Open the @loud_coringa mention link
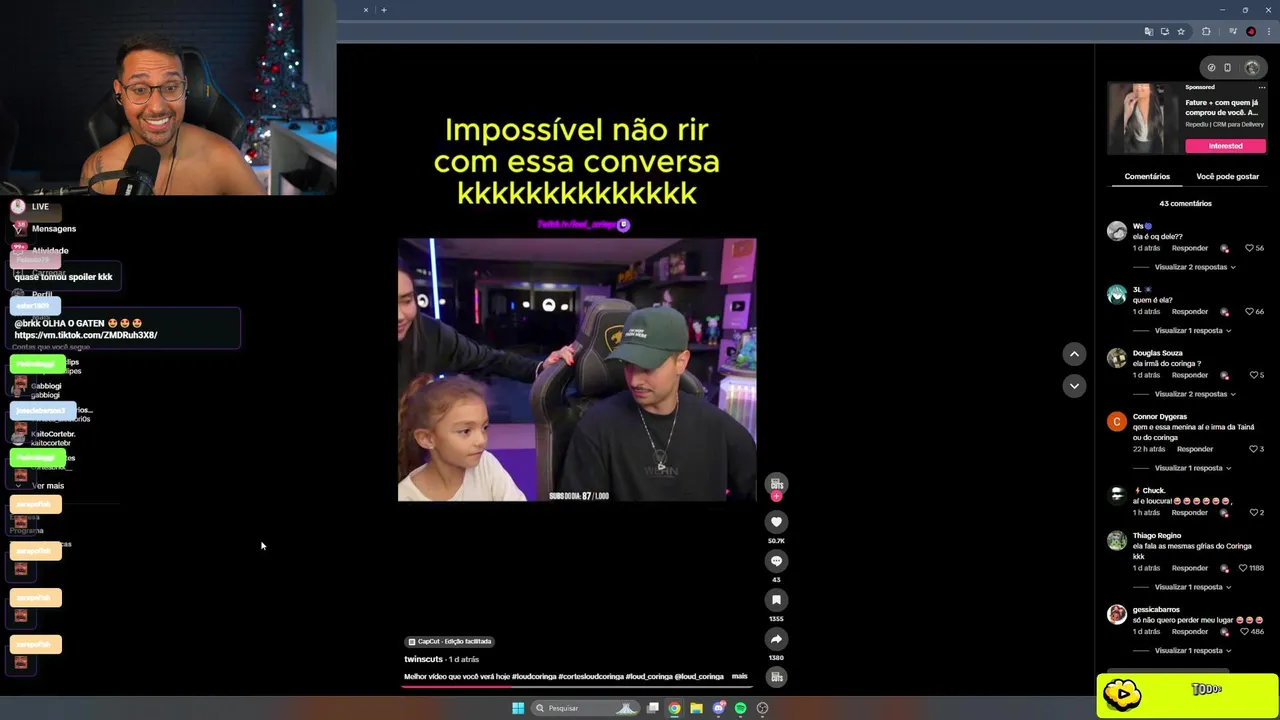Screen dimensions: 1280x720 (x=698, y=677)
